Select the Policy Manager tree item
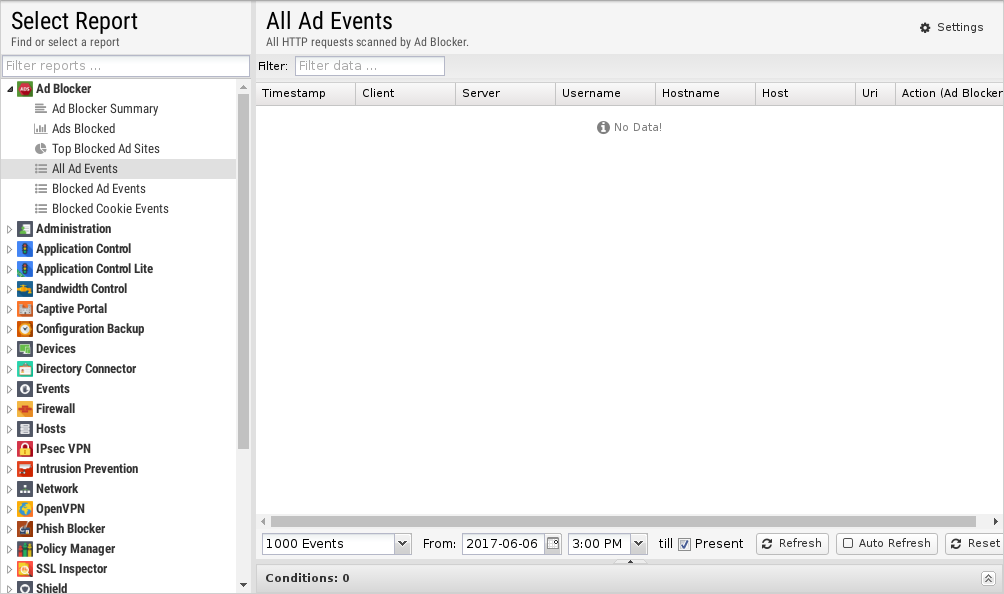Viewport: 1004px width, 594px height. point(76,549)
